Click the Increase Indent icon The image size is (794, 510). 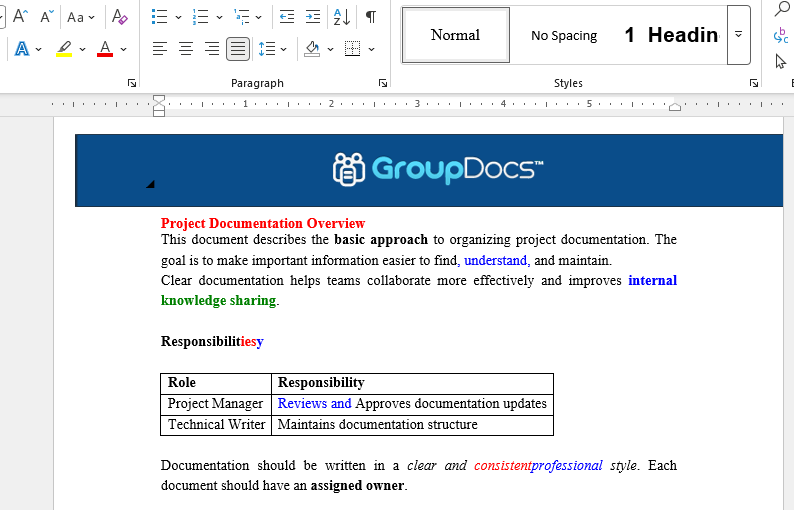coord(313,17)
